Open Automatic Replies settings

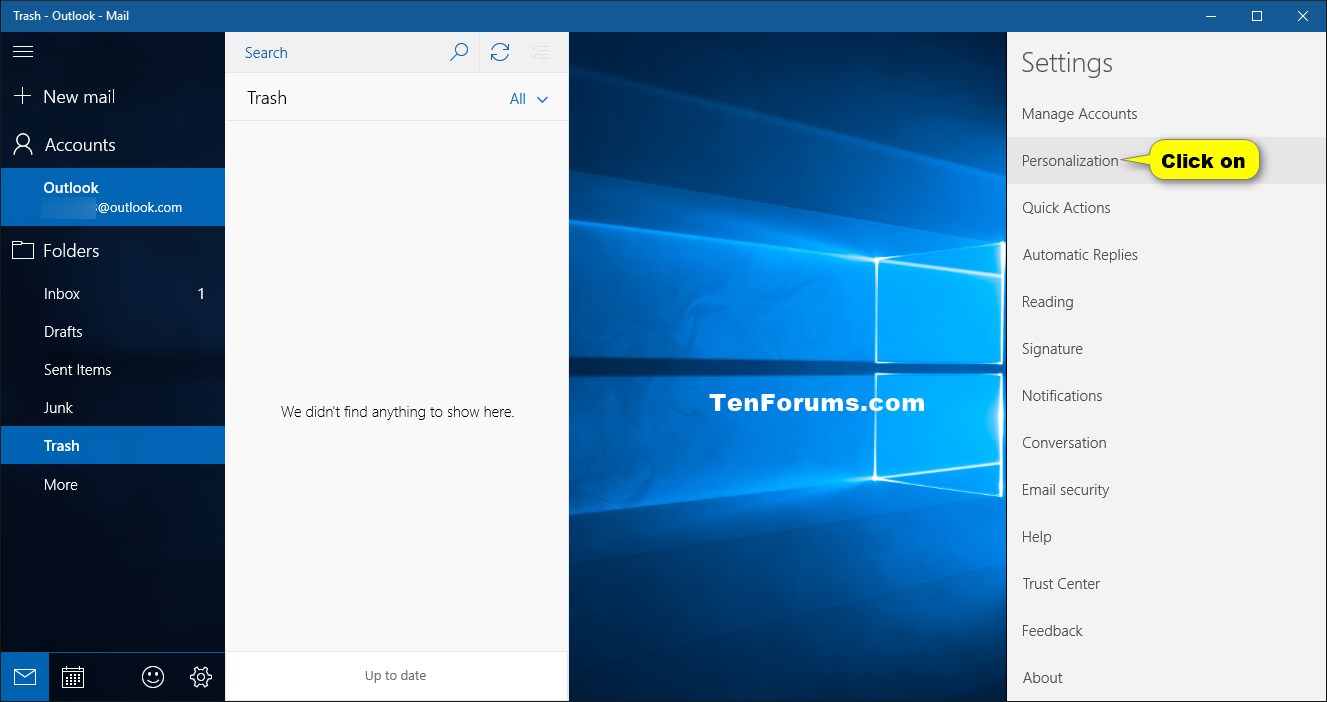[x=1167, y=255]
